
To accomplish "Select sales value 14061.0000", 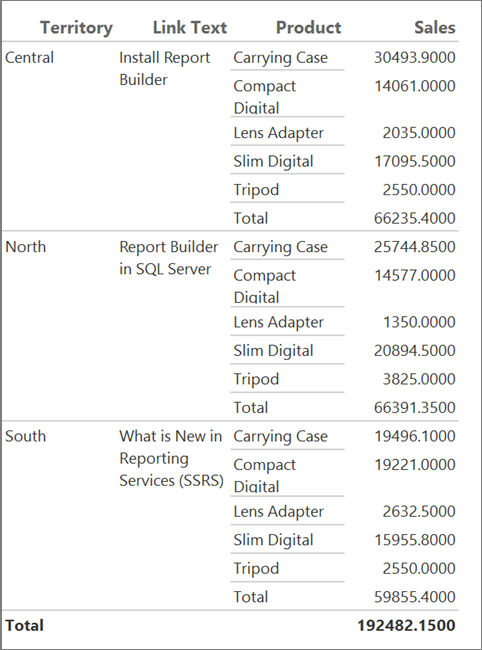I will click(415, 86).
